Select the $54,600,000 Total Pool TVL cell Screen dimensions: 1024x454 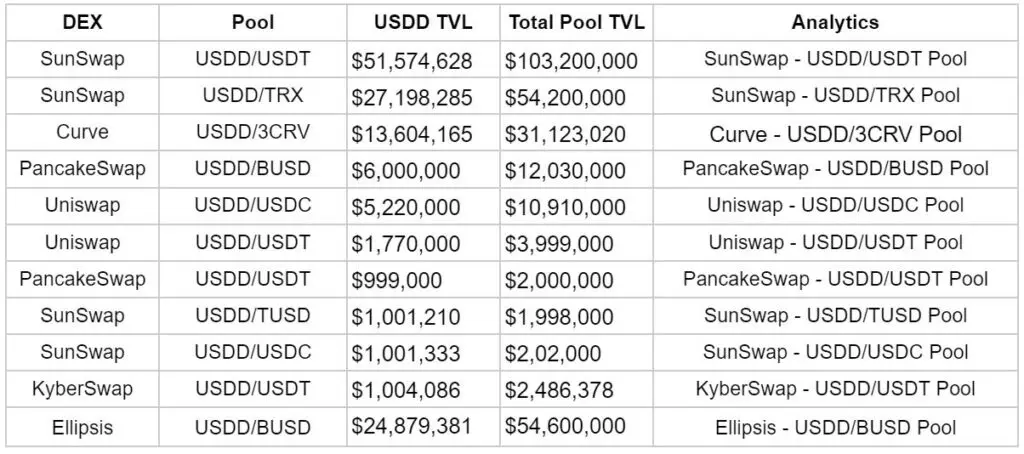[565, 427]
